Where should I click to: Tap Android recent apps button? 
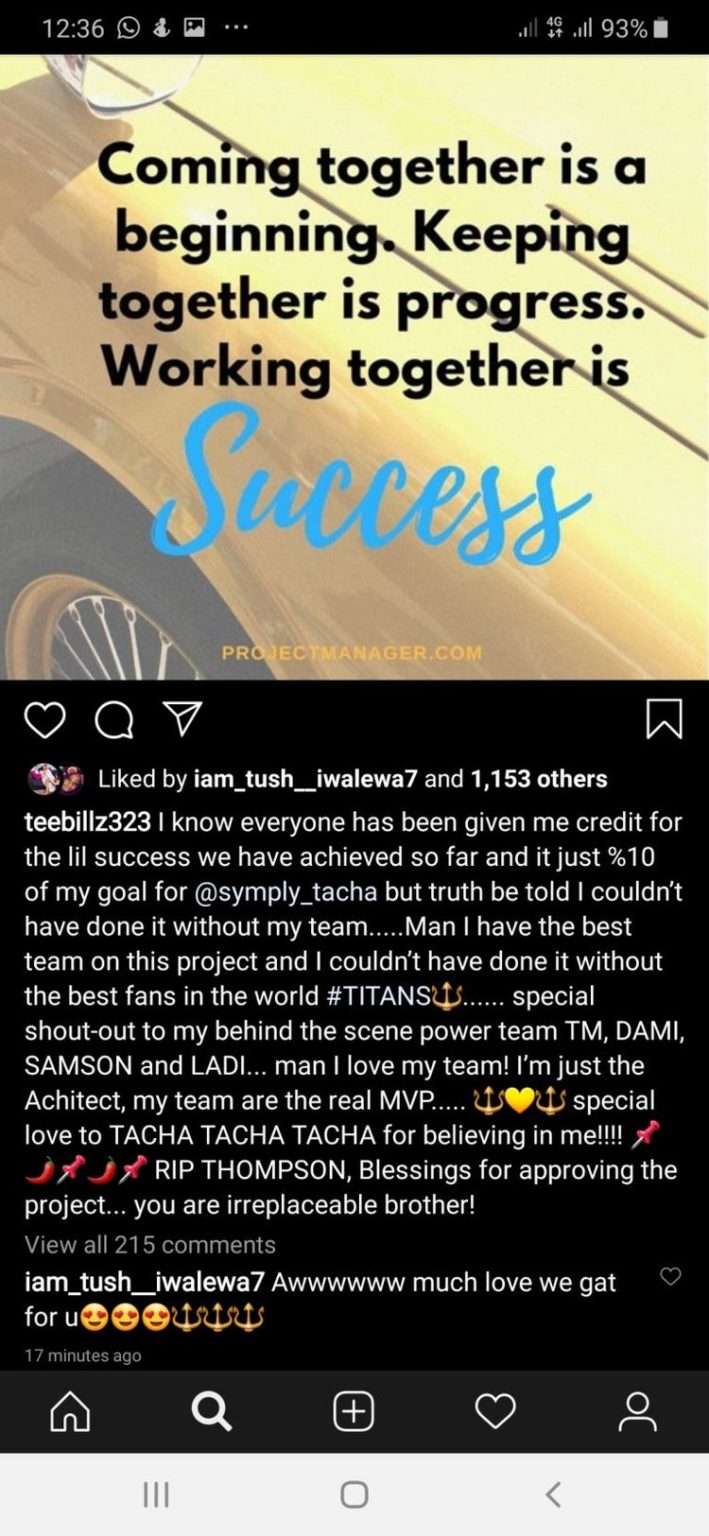(x=156, y=1494)
